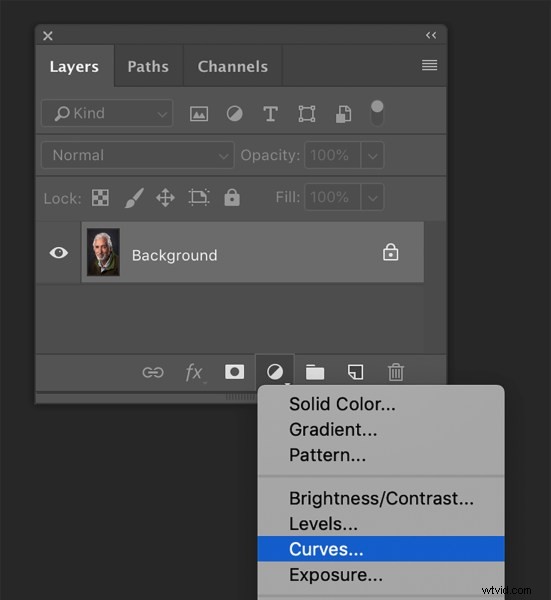Open the fx layer style button

tap(194, 372)
